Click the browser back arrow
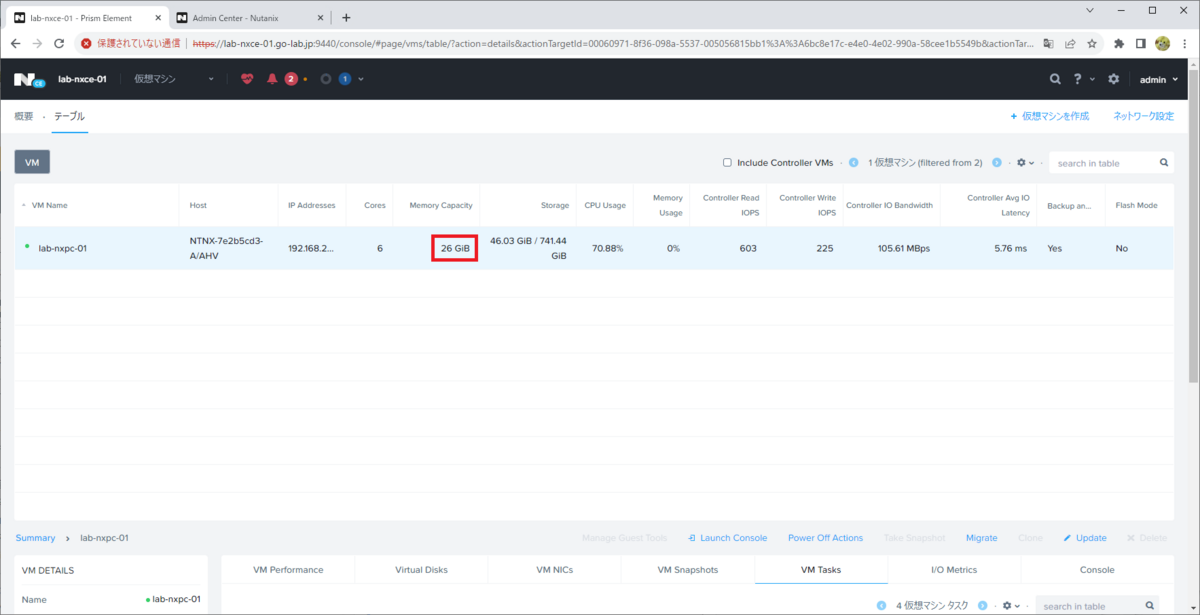This screenshot has width=1200, height=615. pyautogui.click(x=14, y=43)
